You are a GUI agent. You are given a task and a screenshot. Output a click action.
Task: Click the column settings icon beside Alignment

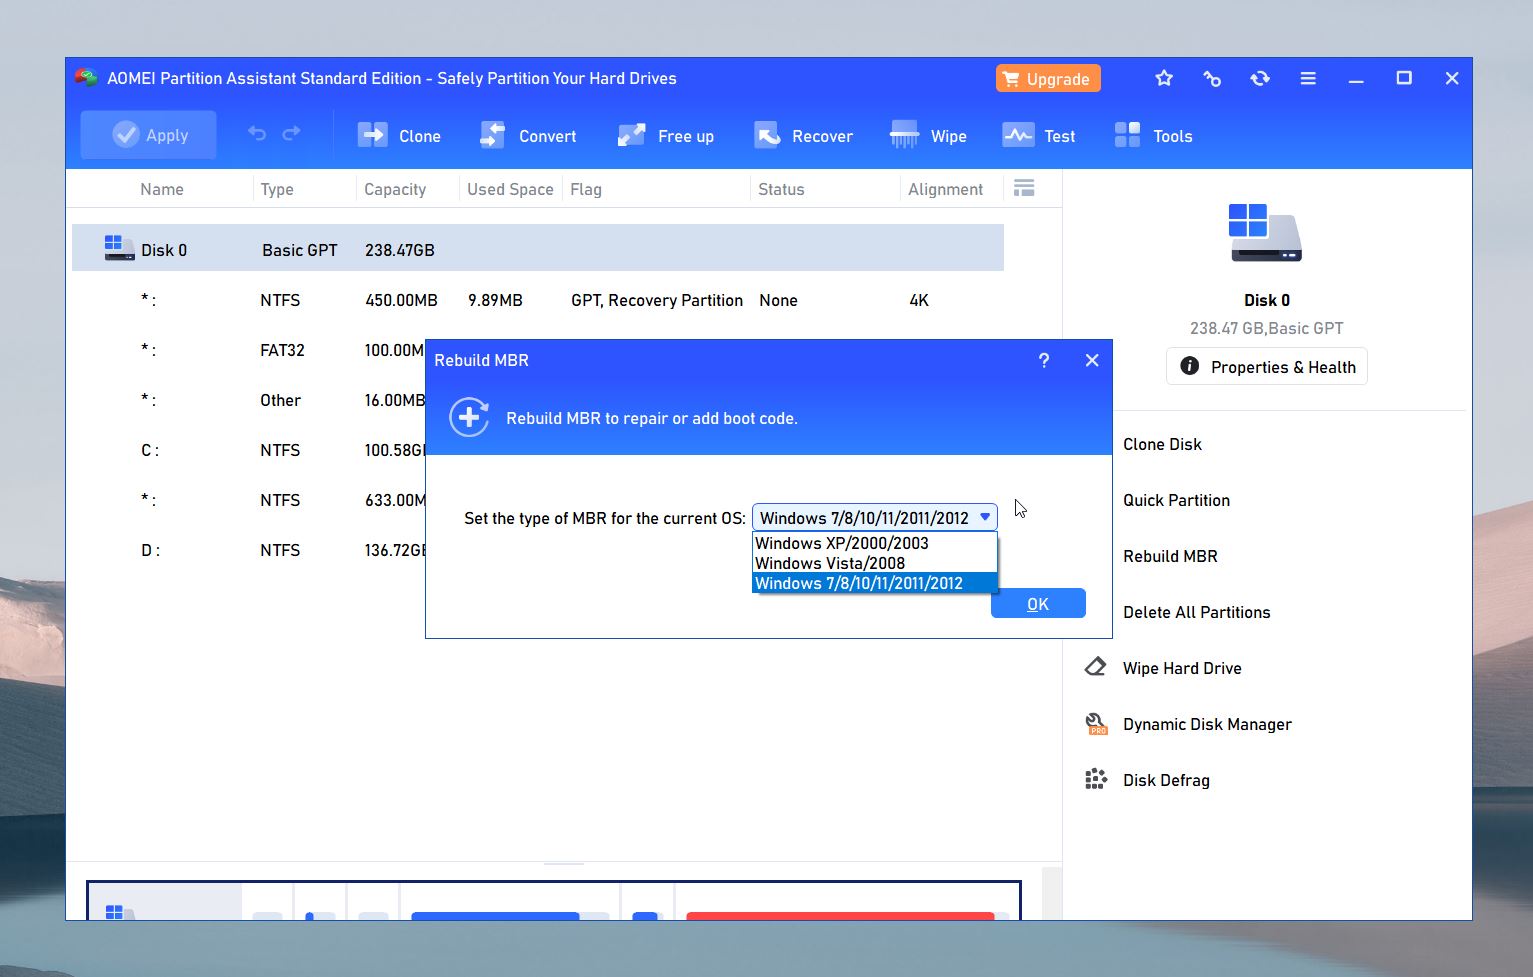pyautogui.click(x=1024, y=188)
